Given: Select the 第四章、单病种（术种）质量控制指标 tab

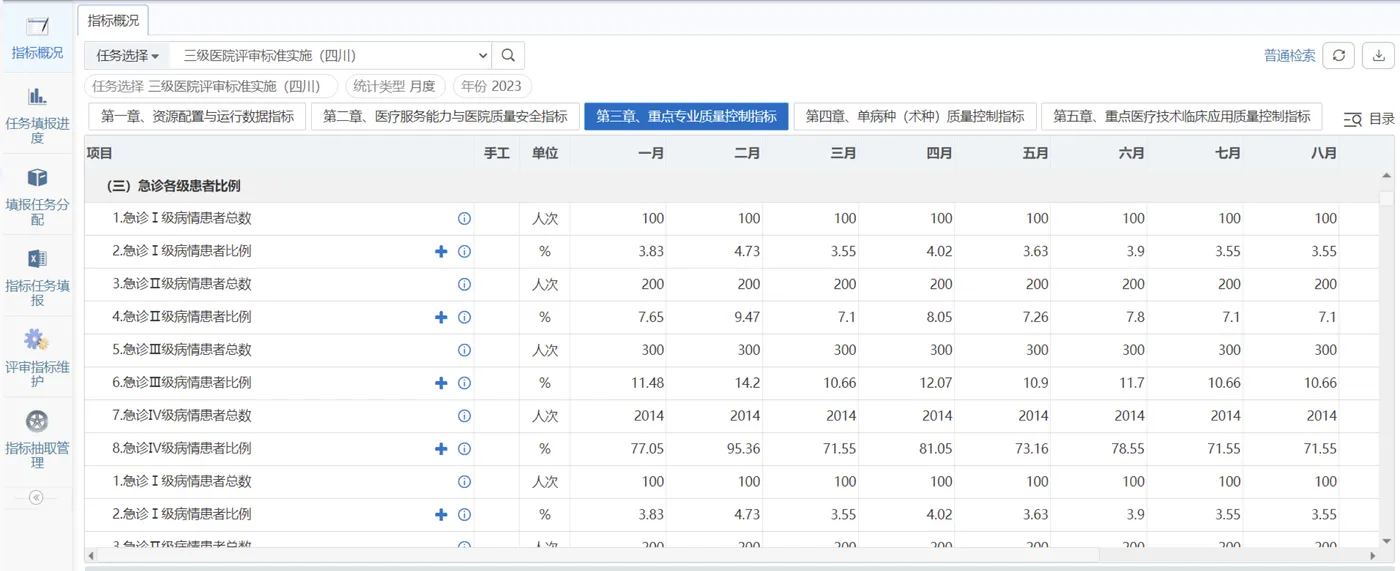Looking at the screenshot, I should pos(915,116).
